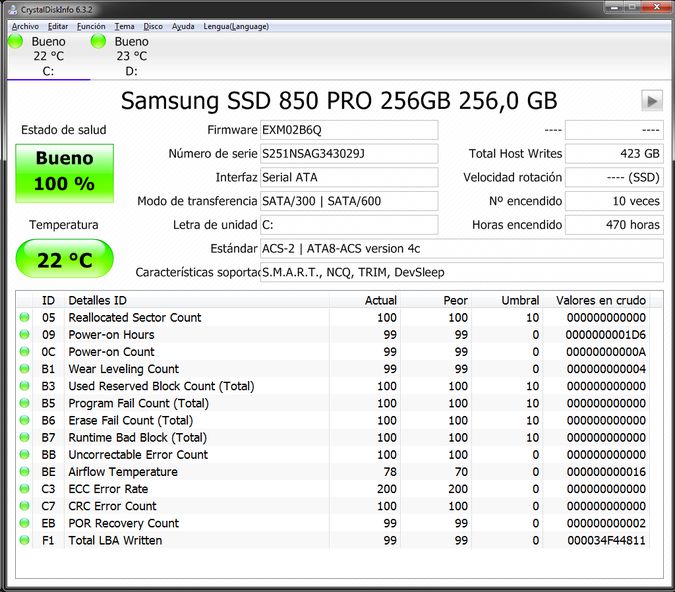Click status dot of Power-on Count row
The image size is (675, 592).
(x=25, y=352)
